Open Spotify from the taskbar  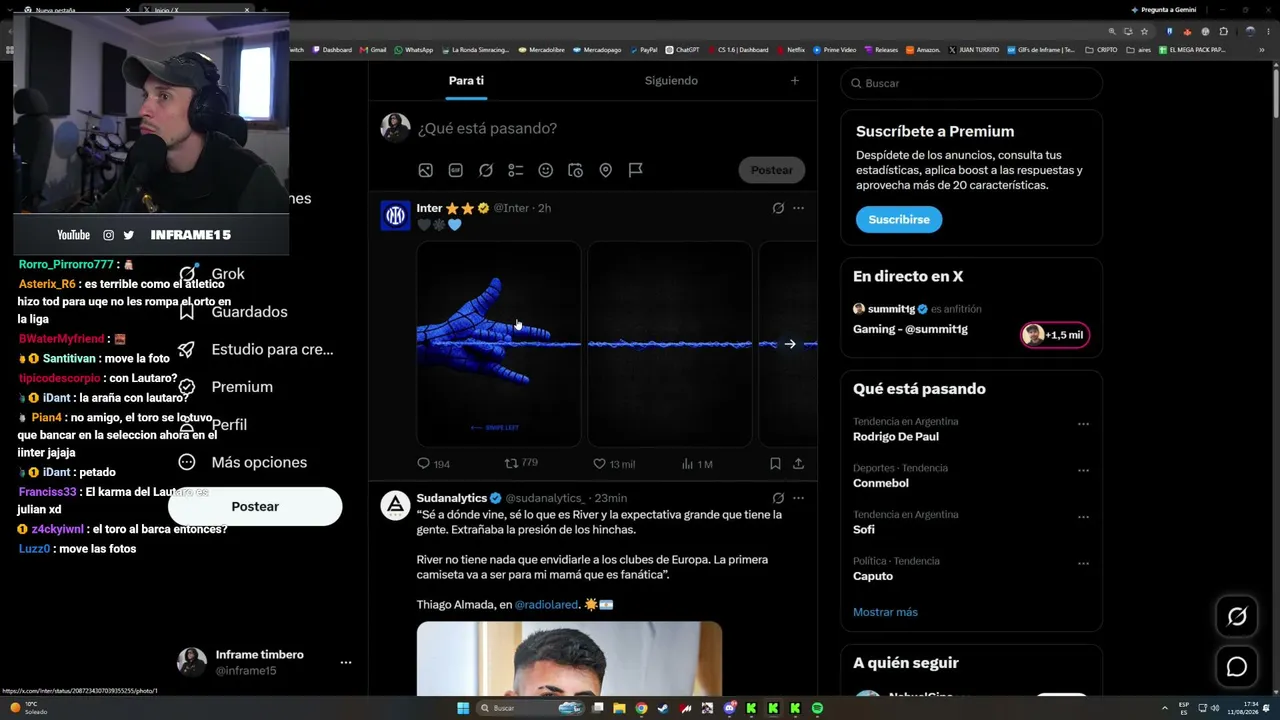[817, 708]
